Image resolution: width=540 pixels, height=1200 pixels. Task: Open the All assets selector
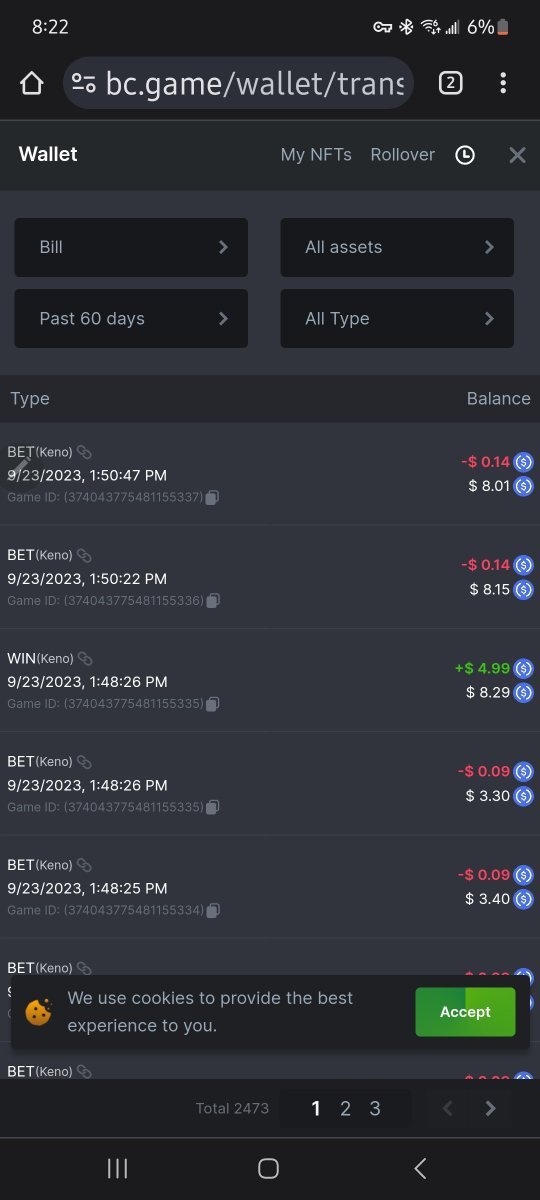[x=397, y=247]
